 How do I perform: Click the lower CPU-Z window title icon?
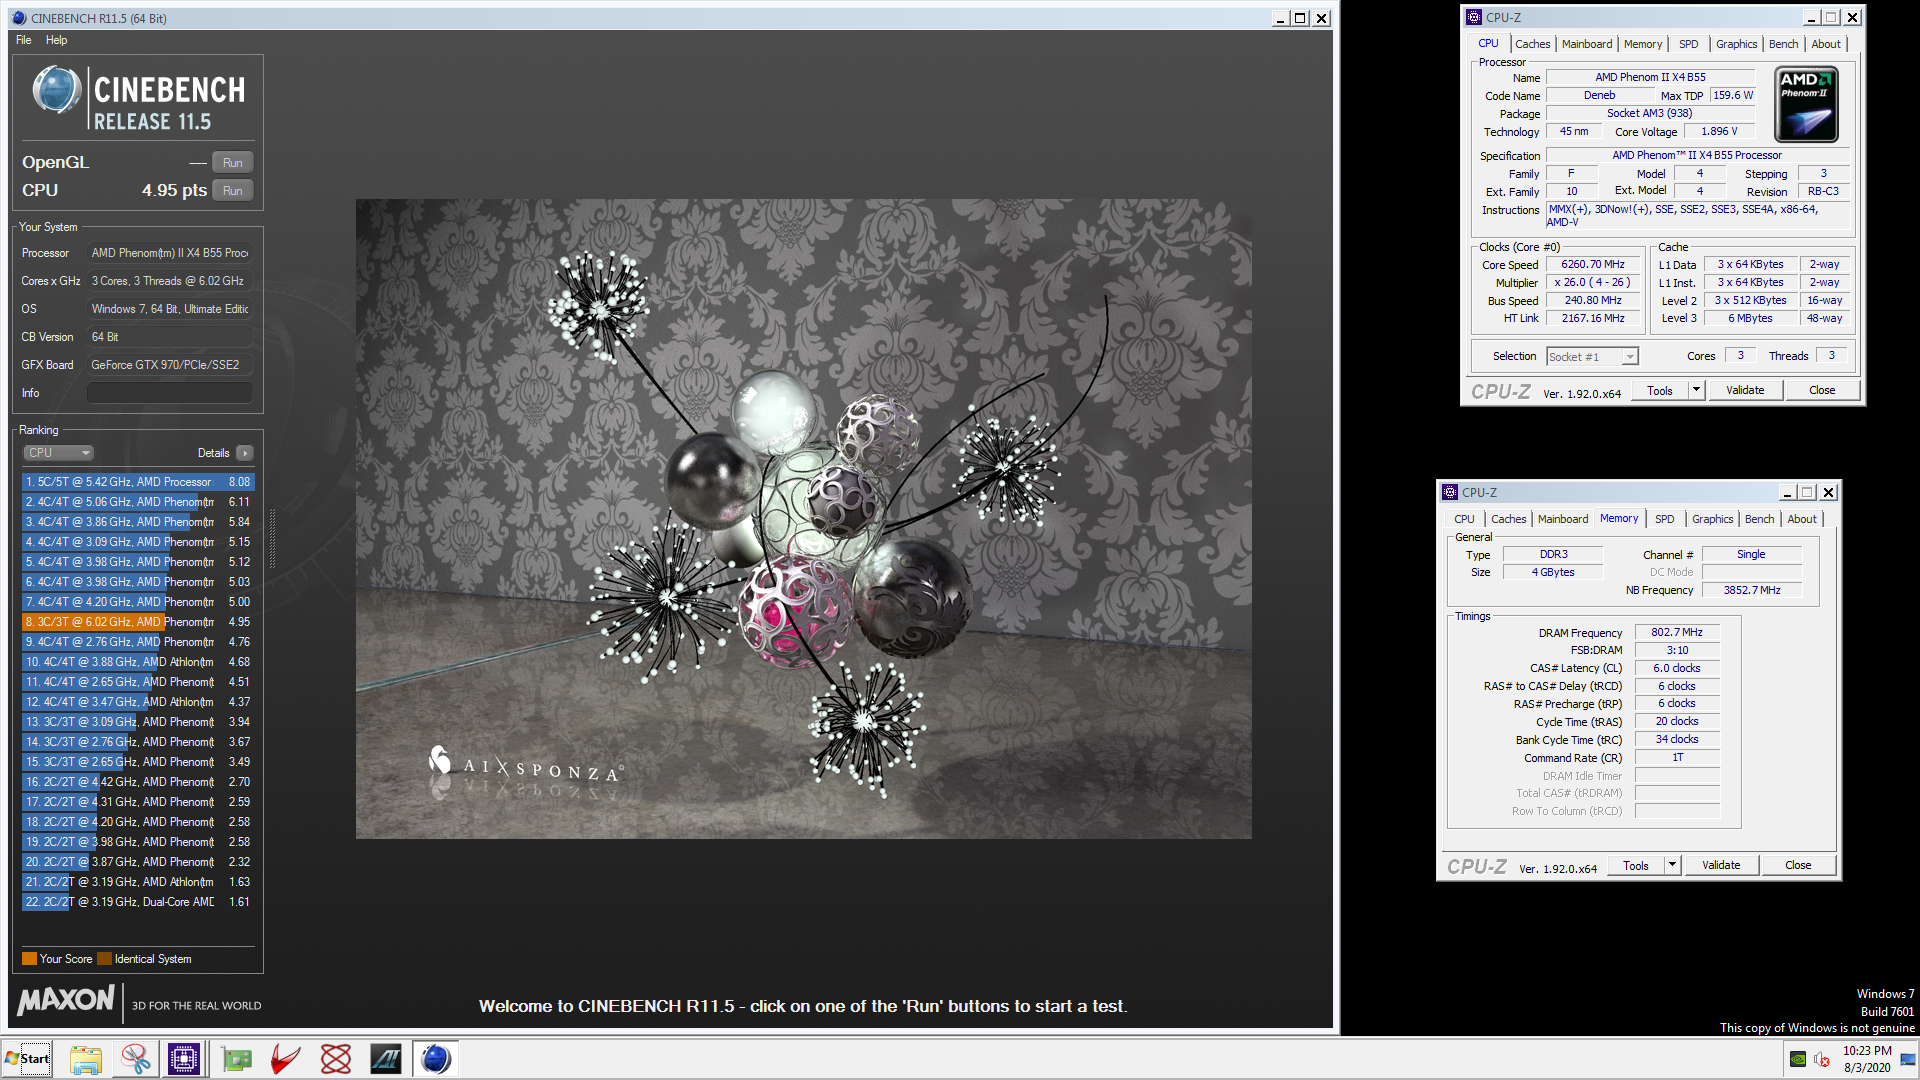point(1449,492)
